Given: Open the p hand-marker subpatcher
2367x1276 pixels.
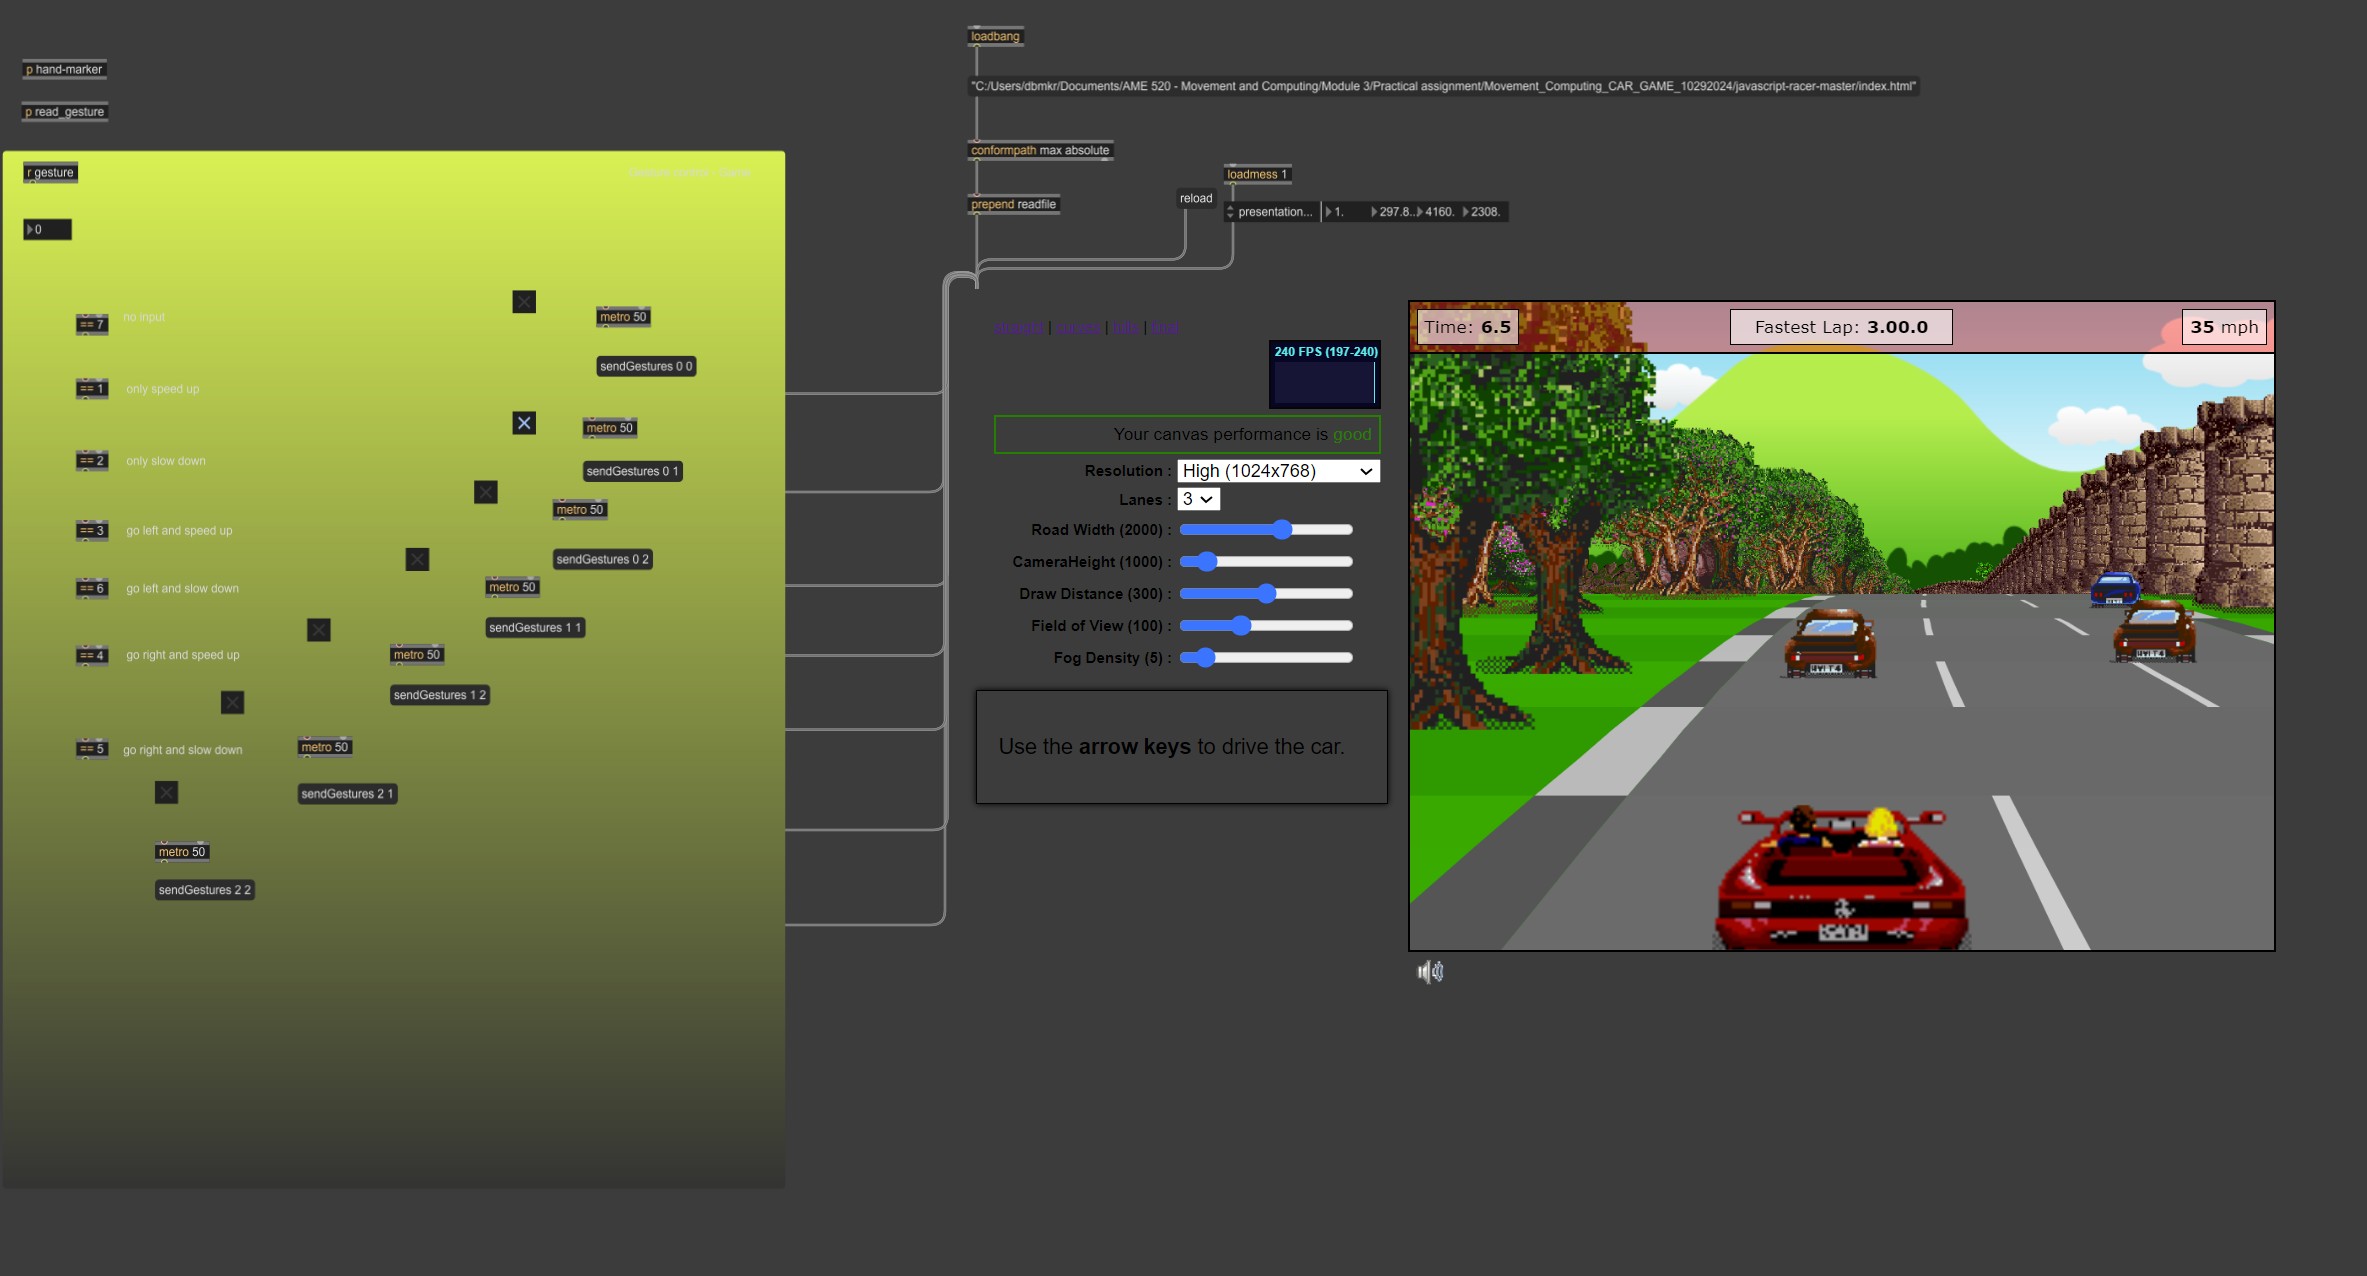Looking at the screenshot, I should (64, 68).
